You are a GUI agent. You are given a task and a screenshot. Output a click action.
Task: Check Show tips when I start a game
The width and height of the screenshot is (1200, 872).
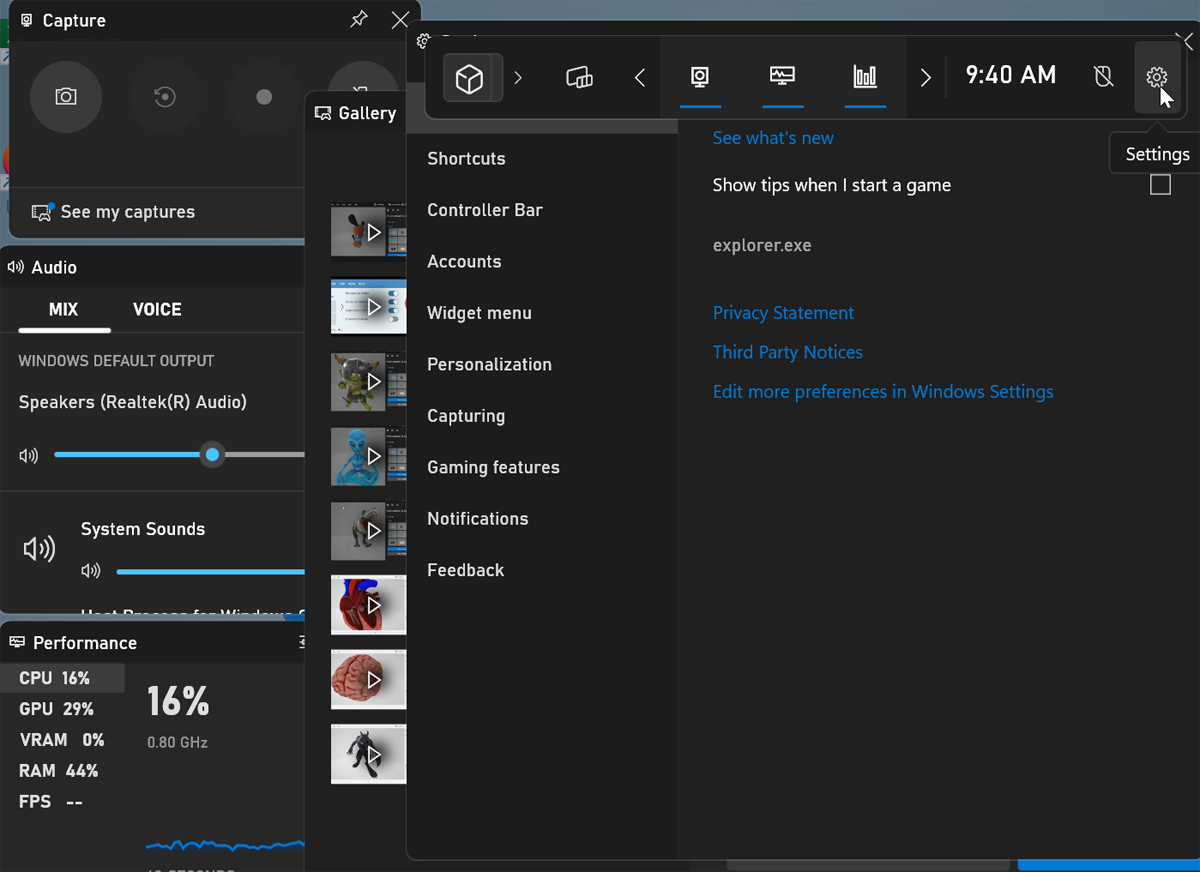[1160, 184]
